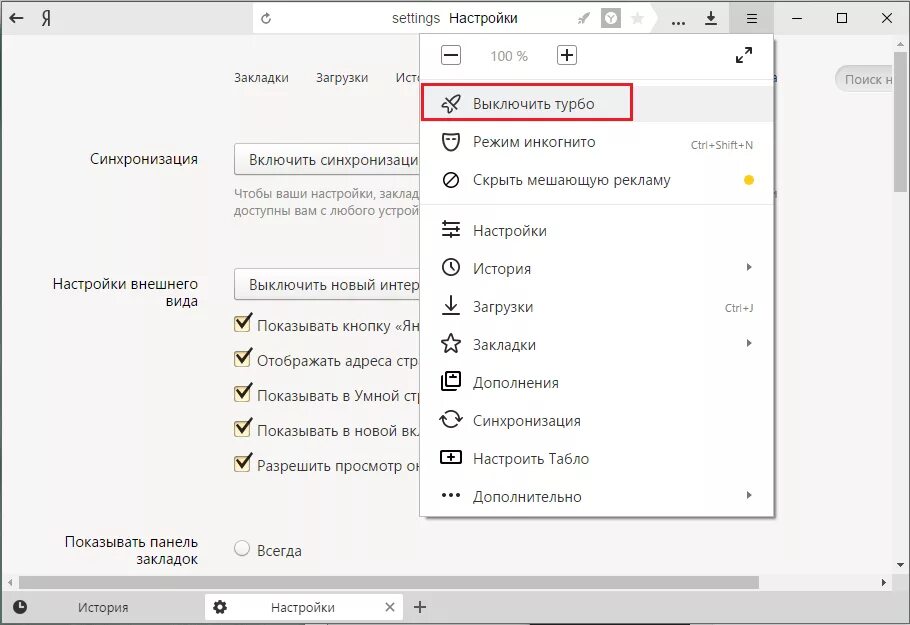910x625 pixels.
Task: Toggle 'Показывать в новой вкладке' checkbox
Action: [x=243, y=428]
